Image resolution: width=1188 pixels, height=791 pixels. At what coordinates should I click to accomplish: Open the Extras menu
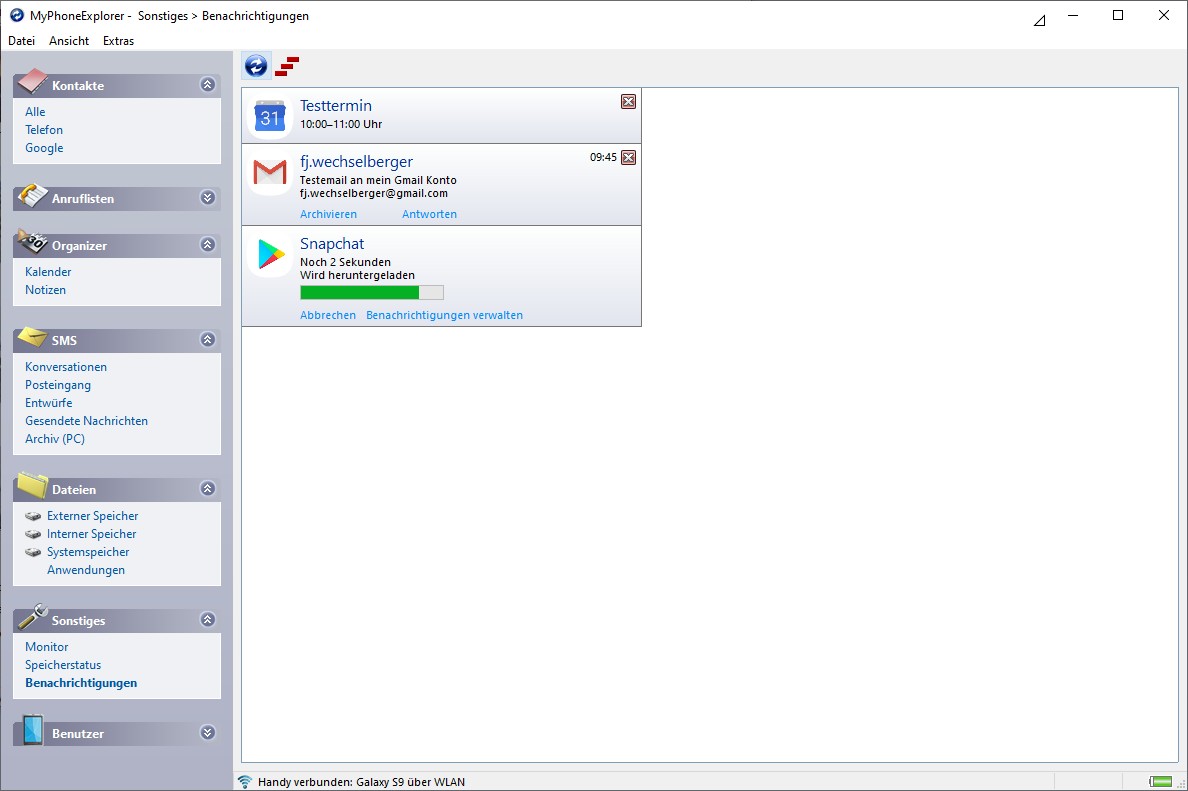[x=118, y=41]
